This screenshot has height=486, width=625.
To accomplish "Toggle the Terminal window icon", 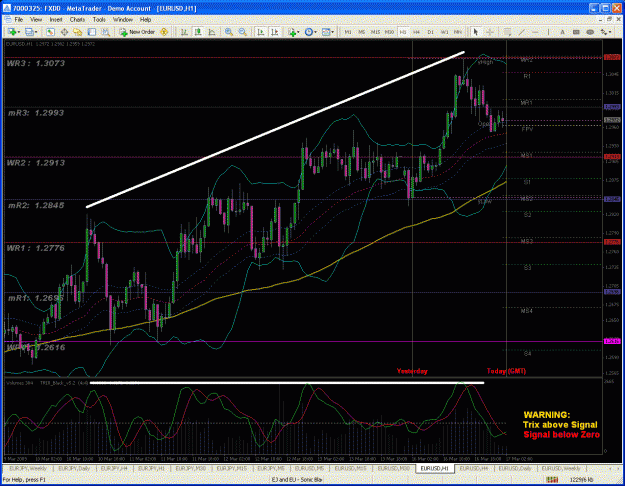I will click(92, 32).
